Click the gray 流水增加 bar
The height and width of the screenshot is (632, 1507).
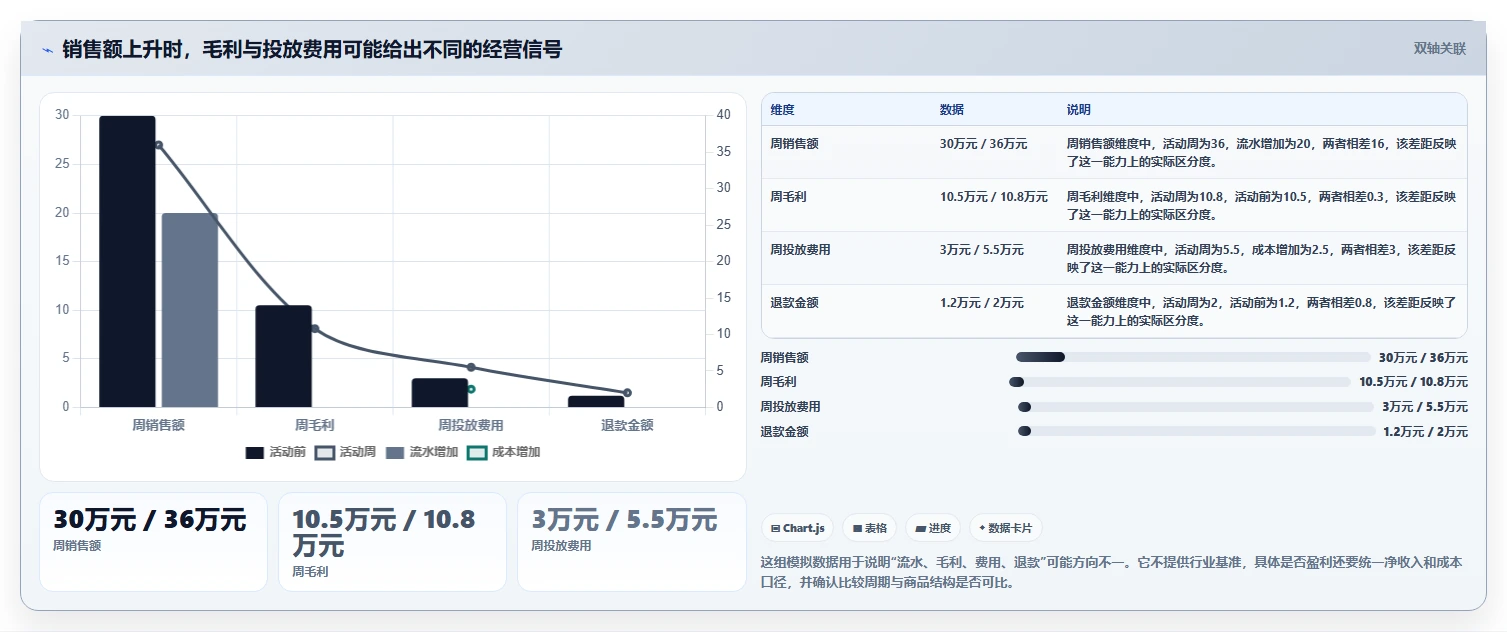pyautogui.click(x=190, y=310)
